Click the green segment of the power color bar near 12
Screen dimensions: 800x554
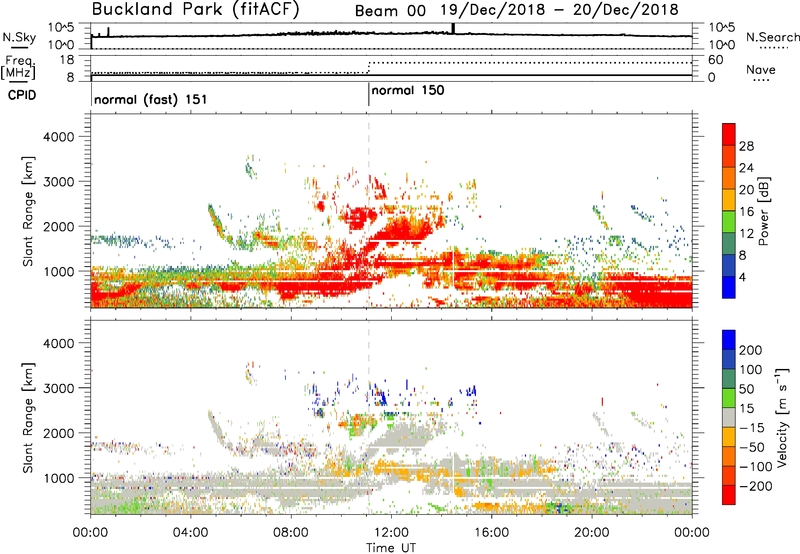[x=729, y=222]
